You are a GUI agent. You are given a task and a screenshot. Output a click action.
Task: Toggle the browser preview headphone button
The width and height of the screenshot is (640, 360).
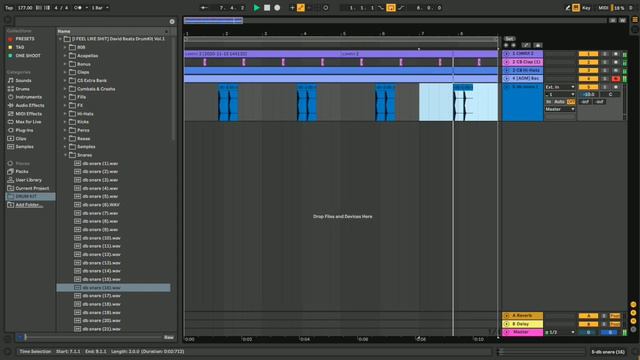pos(20,338)
